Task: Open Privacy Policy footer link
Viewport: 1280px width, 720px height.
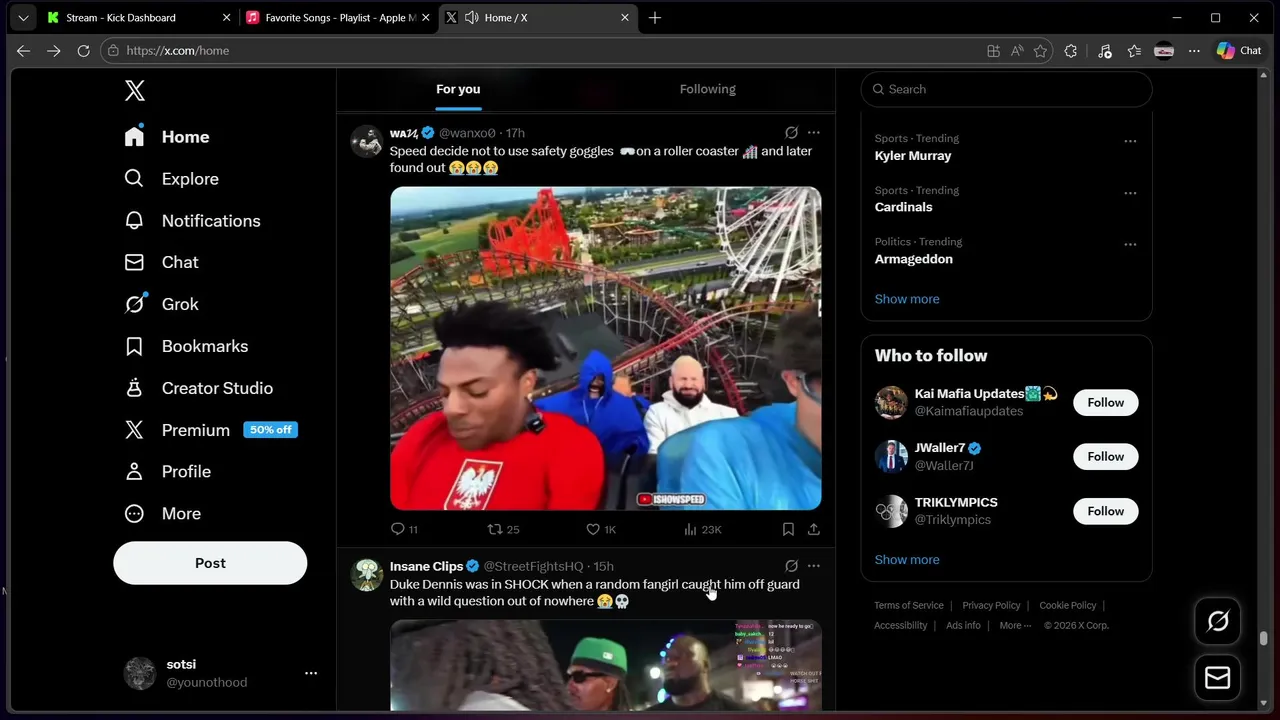Action: [x=991, y=605]
